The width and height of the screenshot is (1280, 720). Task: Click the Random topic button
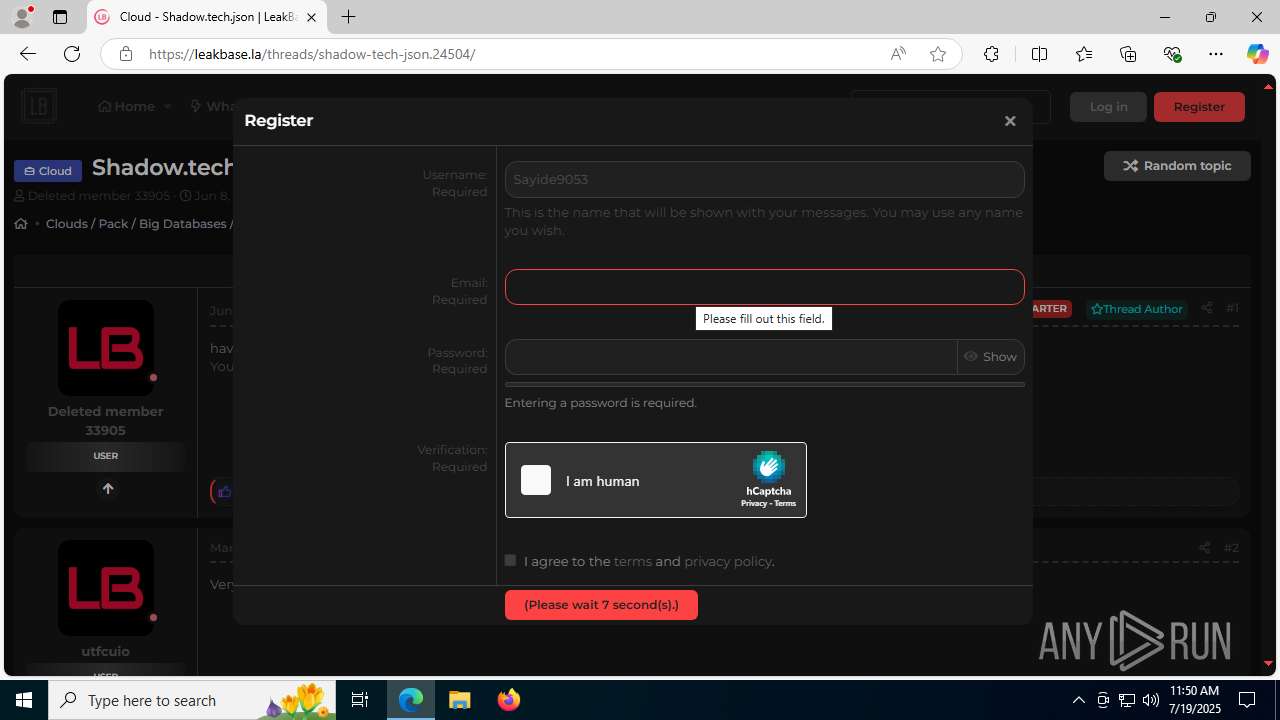(1177, 166)
